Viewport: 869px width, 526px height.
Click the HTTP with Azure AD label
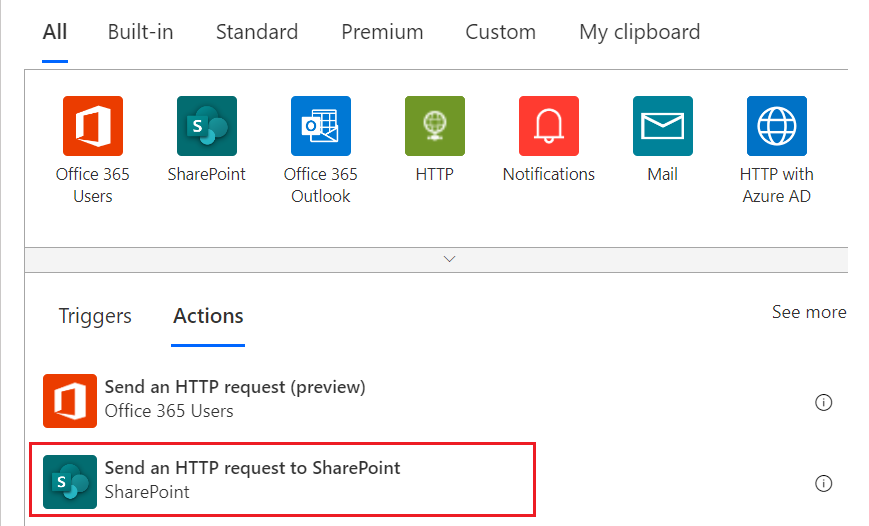click(776, 185)
